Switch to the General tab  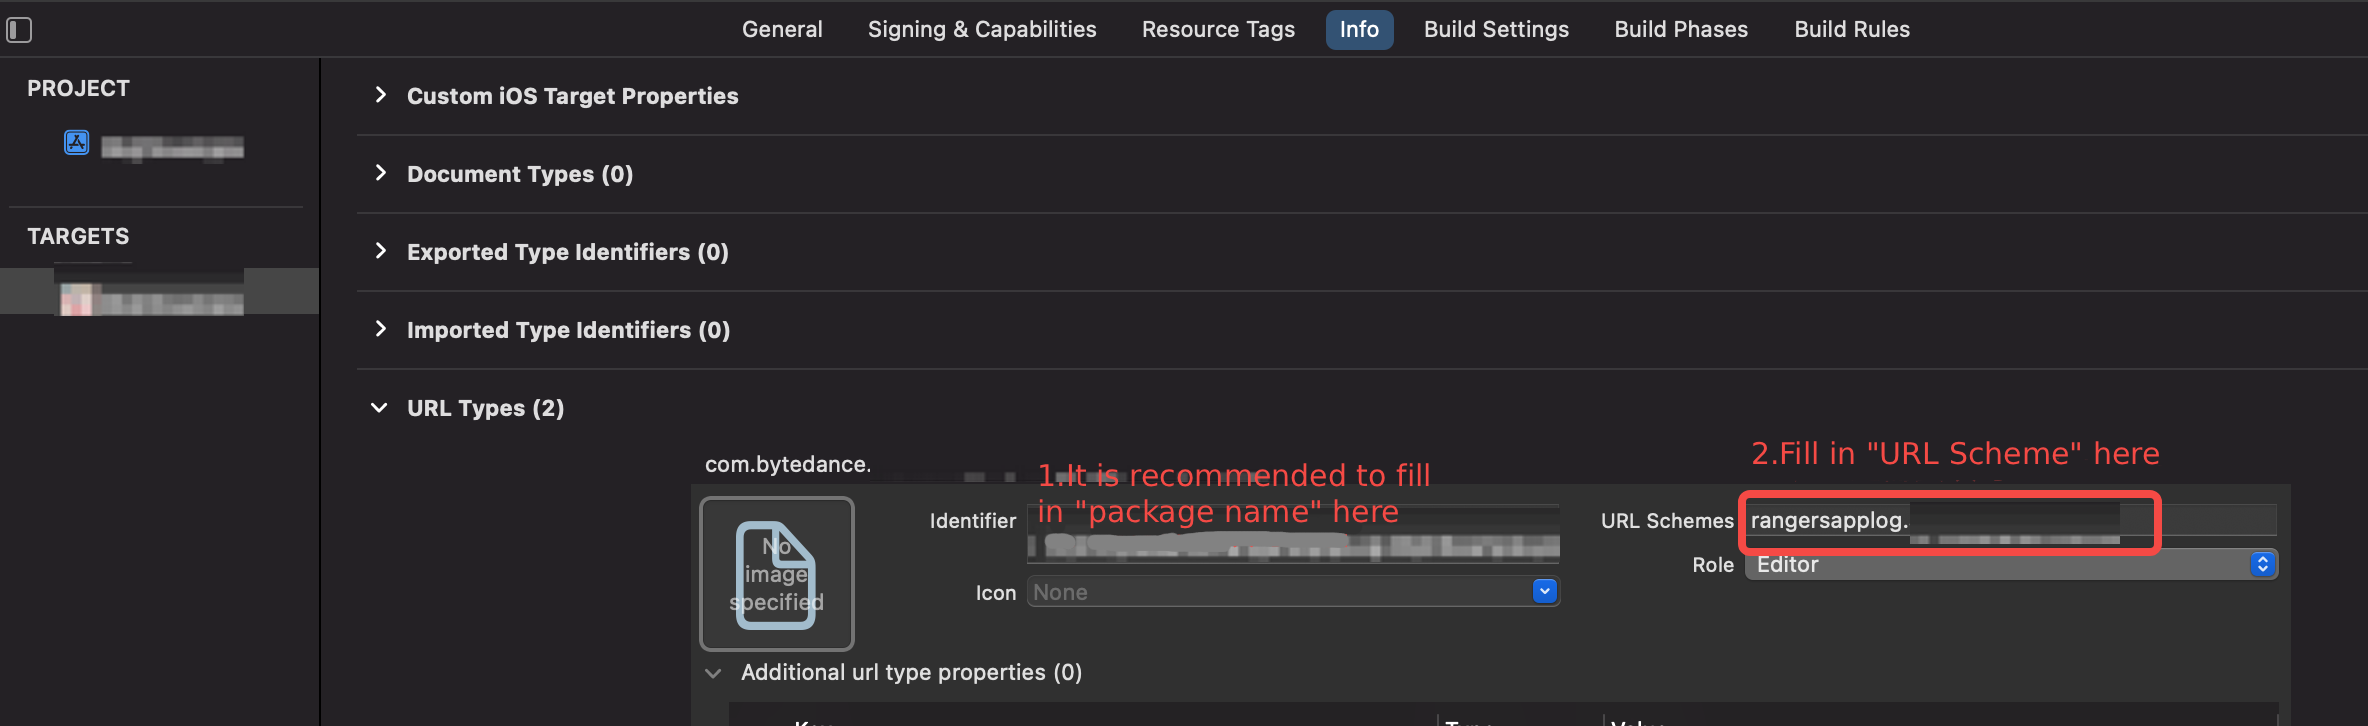click(782, 29)
